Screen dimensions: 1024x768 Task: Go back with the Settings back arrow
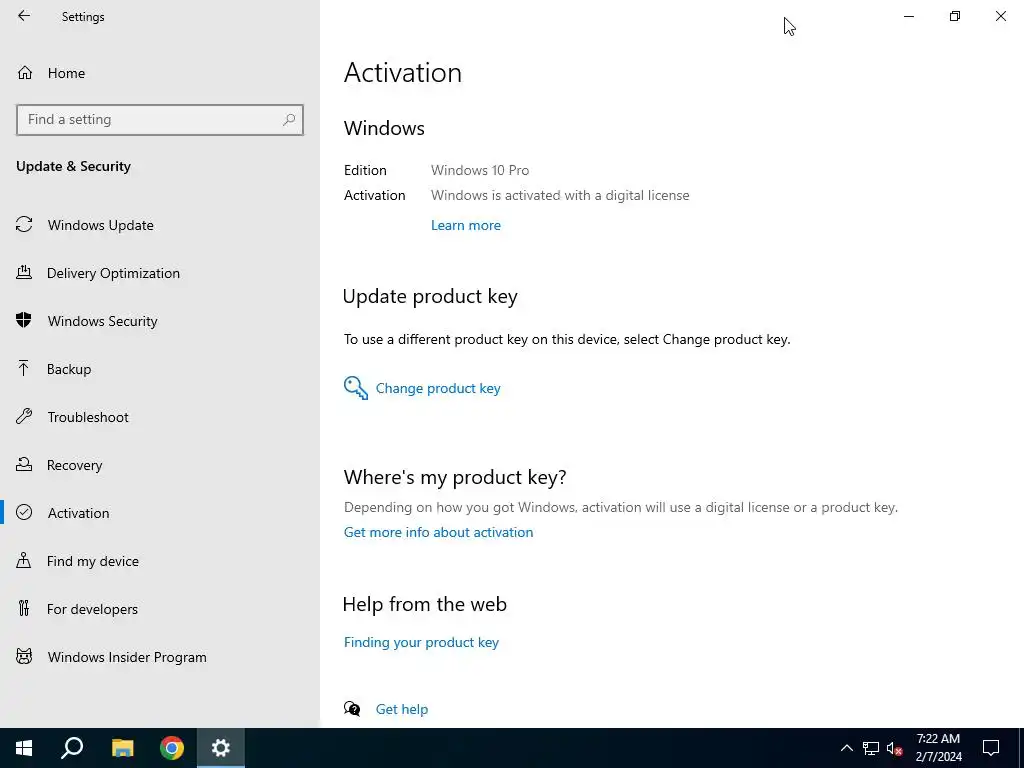pyautogui.click(x=24, y=16)
